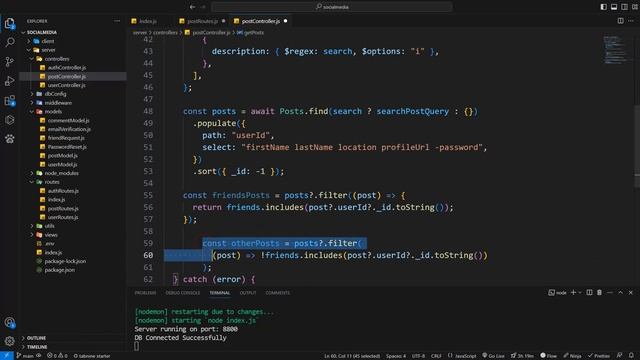Screen dimensions: 640x360
Task: Go back with the navigation arrow
Action: tap(192, 7)
